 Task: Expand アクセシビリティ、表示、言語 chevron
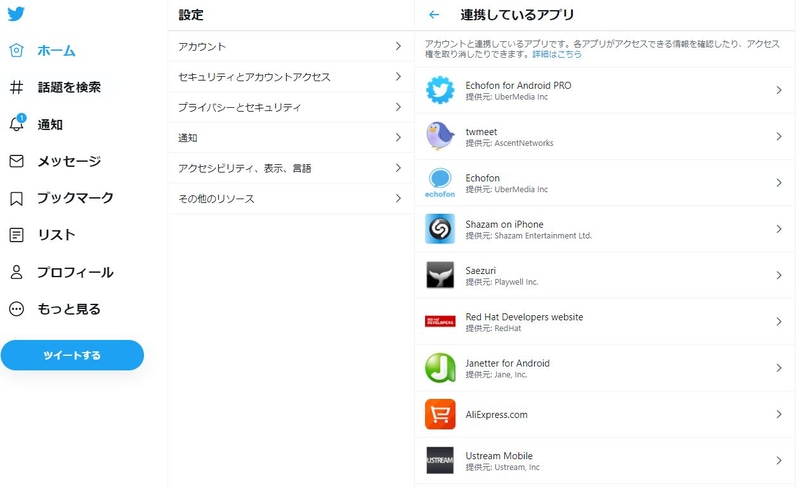click(x=398, y=168)
